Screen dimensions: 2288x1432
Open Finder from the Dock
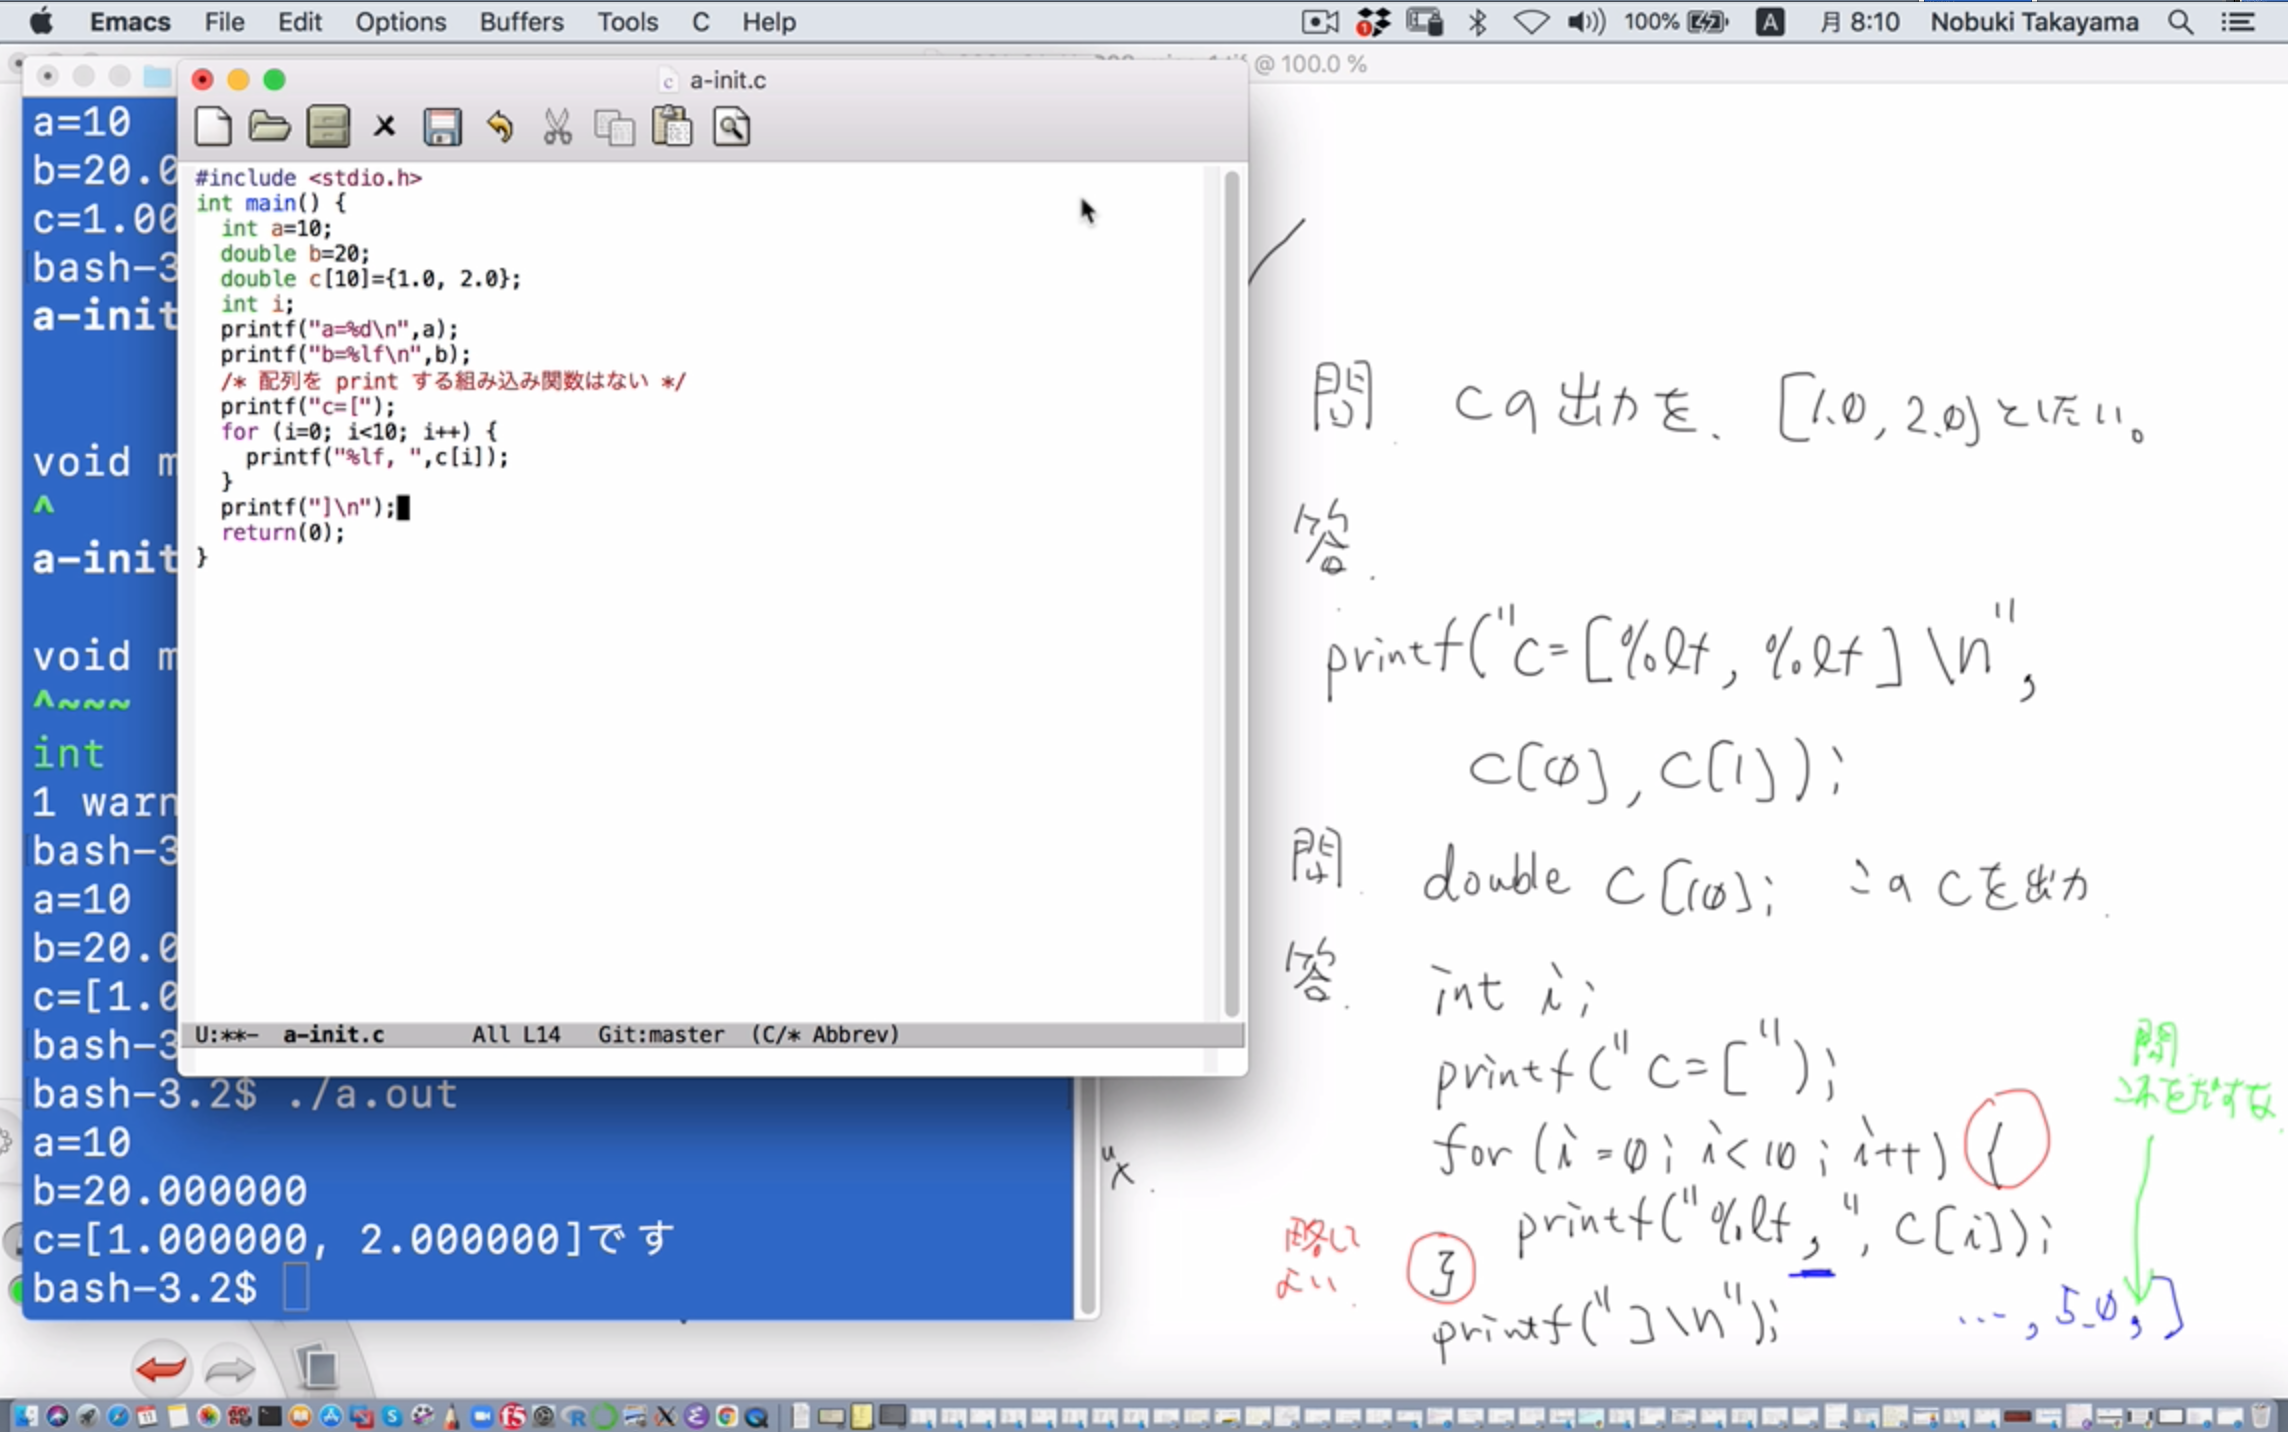pyautogui.click(x=26, y=1416)
